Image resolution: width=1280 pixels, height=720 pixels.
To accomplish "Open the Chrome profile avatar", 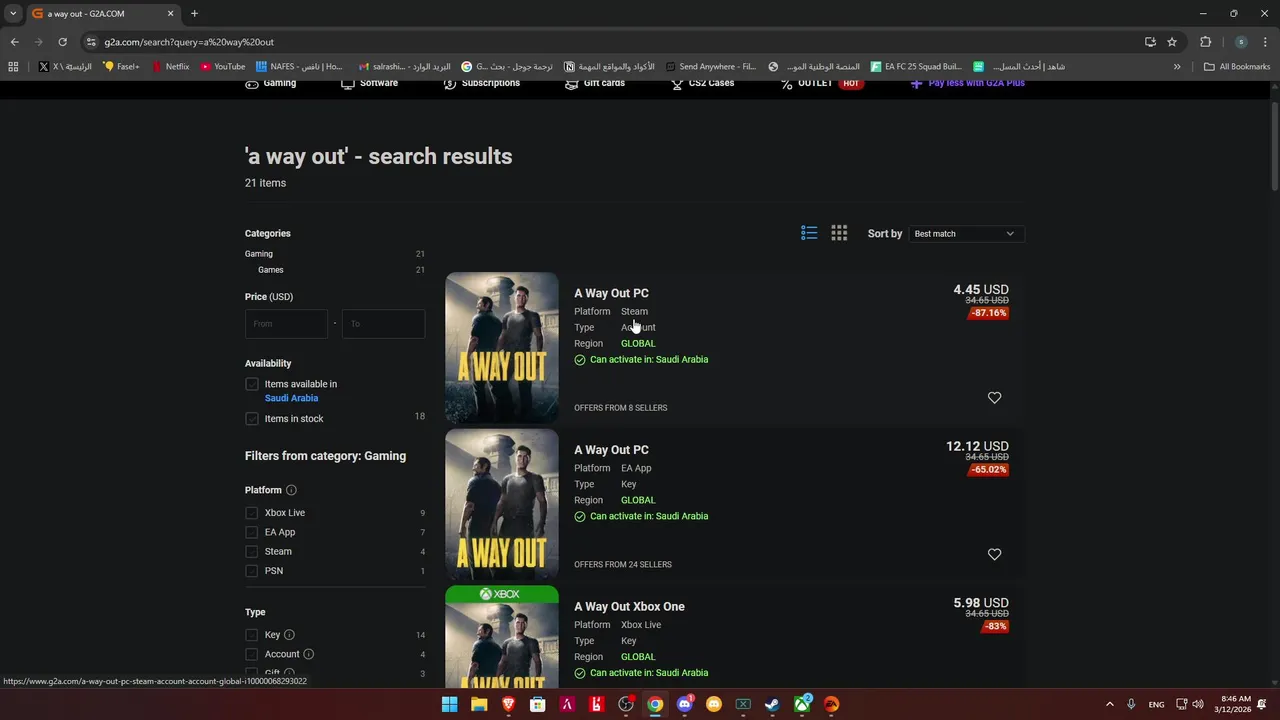I will pyautogui.click(x=1241, y=42).
